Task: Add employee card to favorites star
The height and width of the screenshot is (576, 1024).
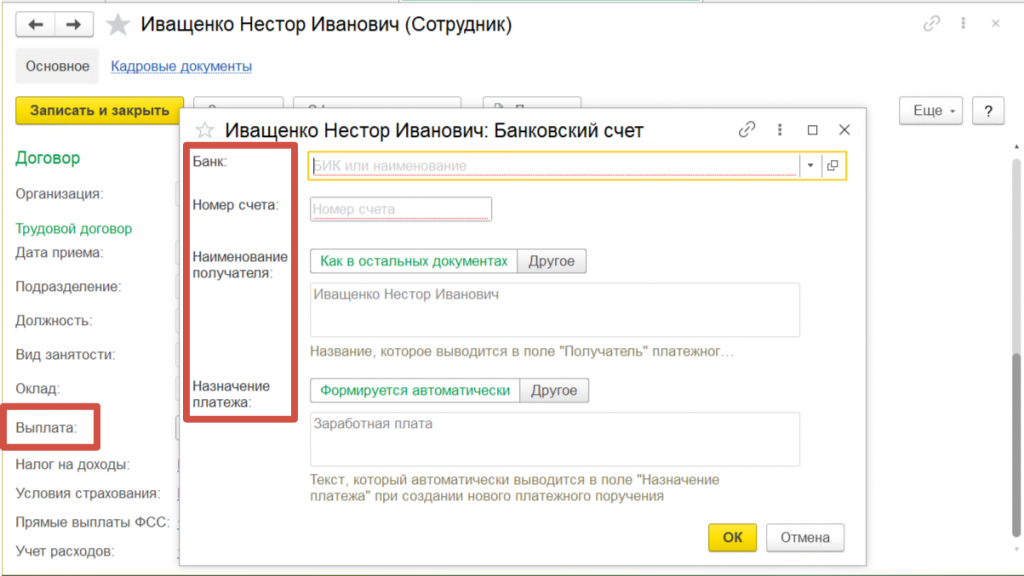Action: coord(118,25)
